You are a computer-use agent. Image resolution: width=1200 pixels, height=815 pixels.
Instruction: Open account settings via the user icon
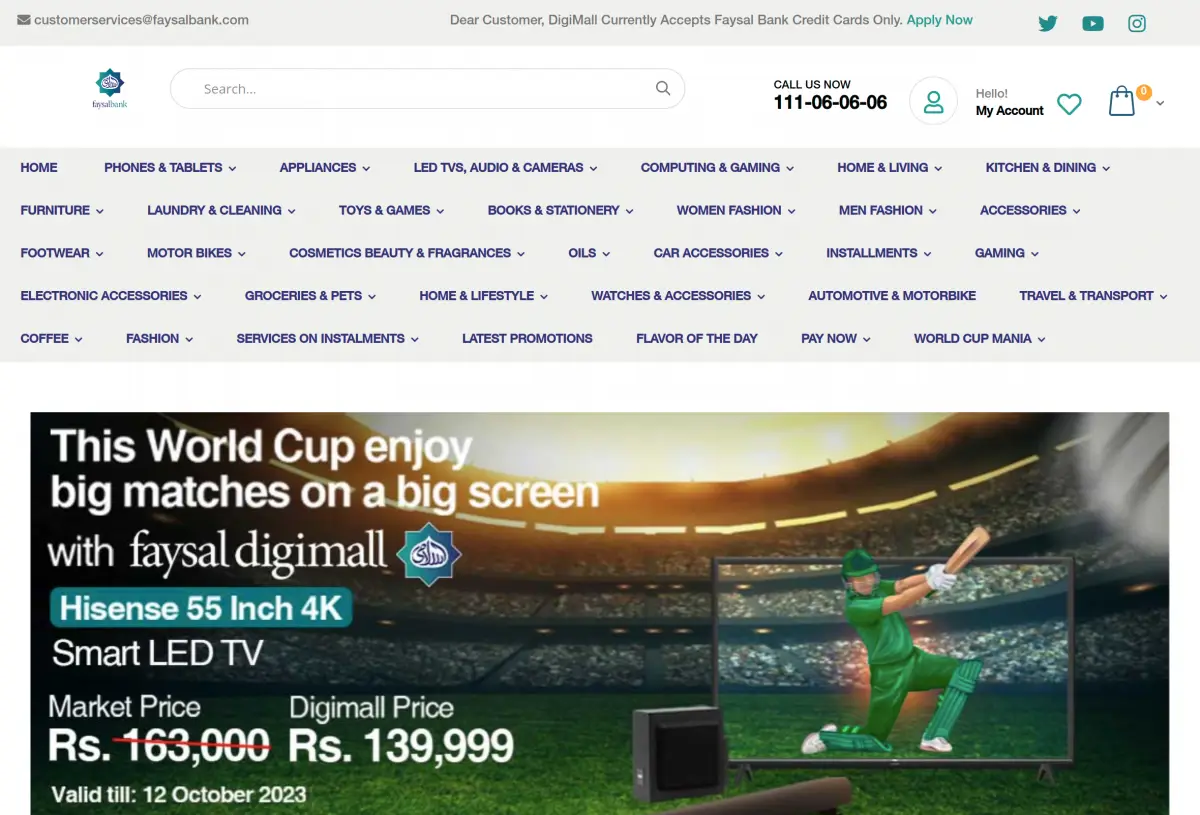click(x=933, y=100)
